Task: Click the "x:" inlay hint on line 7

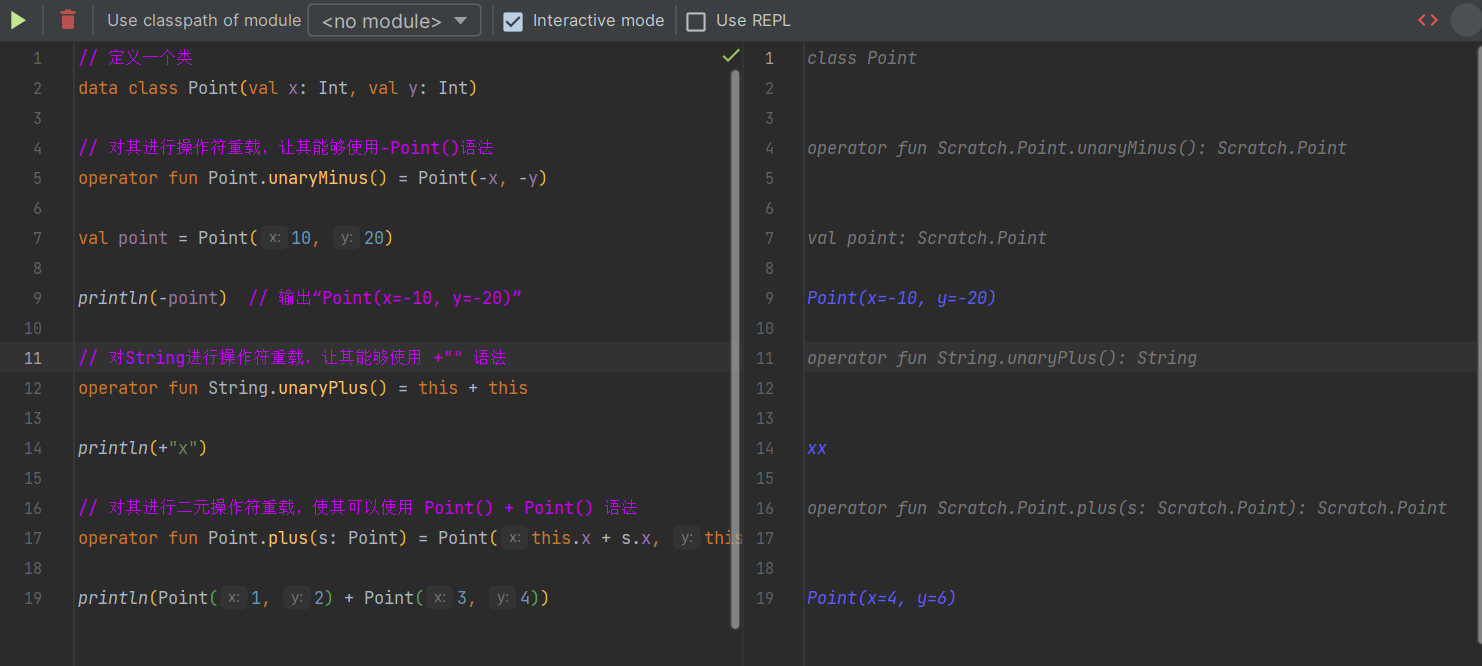Action: click(x=274, y=238)
